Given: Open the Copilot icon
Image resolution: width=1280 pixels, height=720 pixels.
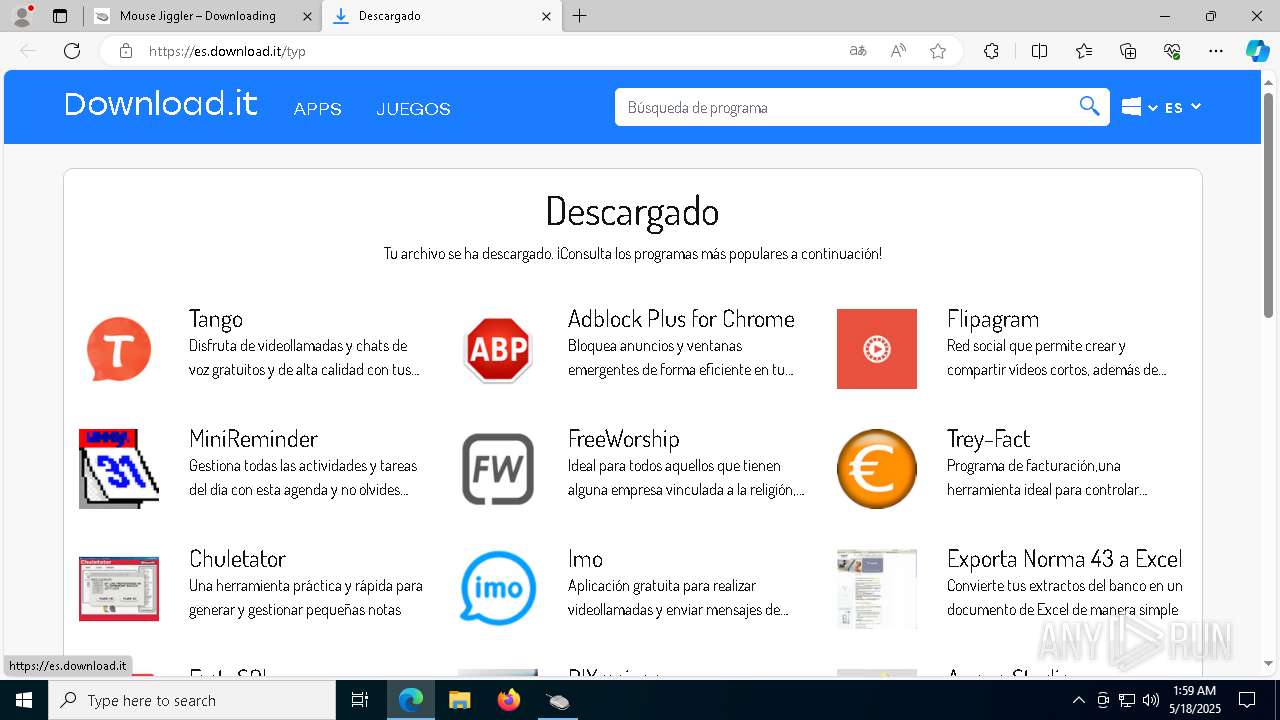Looking at the screenshot, I should [1257, 51].
